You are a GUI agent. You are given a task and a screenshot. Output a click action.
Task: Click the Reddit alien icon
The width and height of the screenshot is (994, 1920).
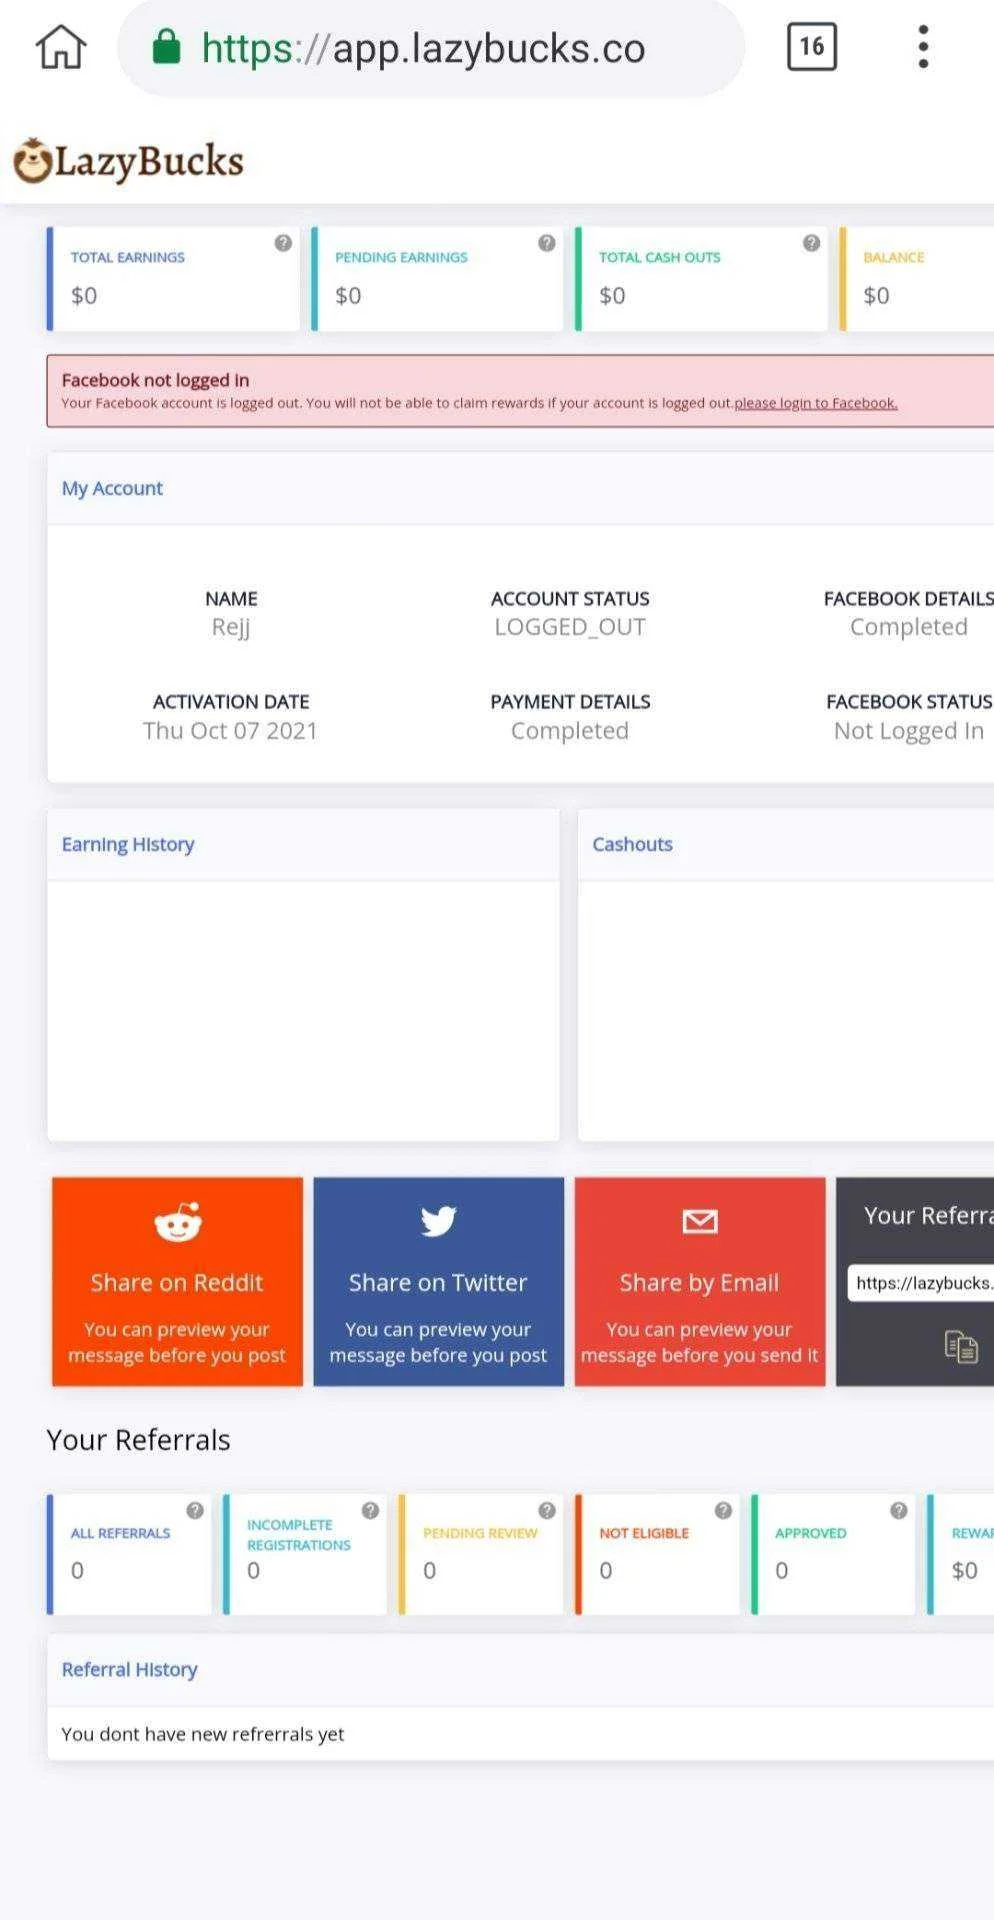[x=178, y=1221]
